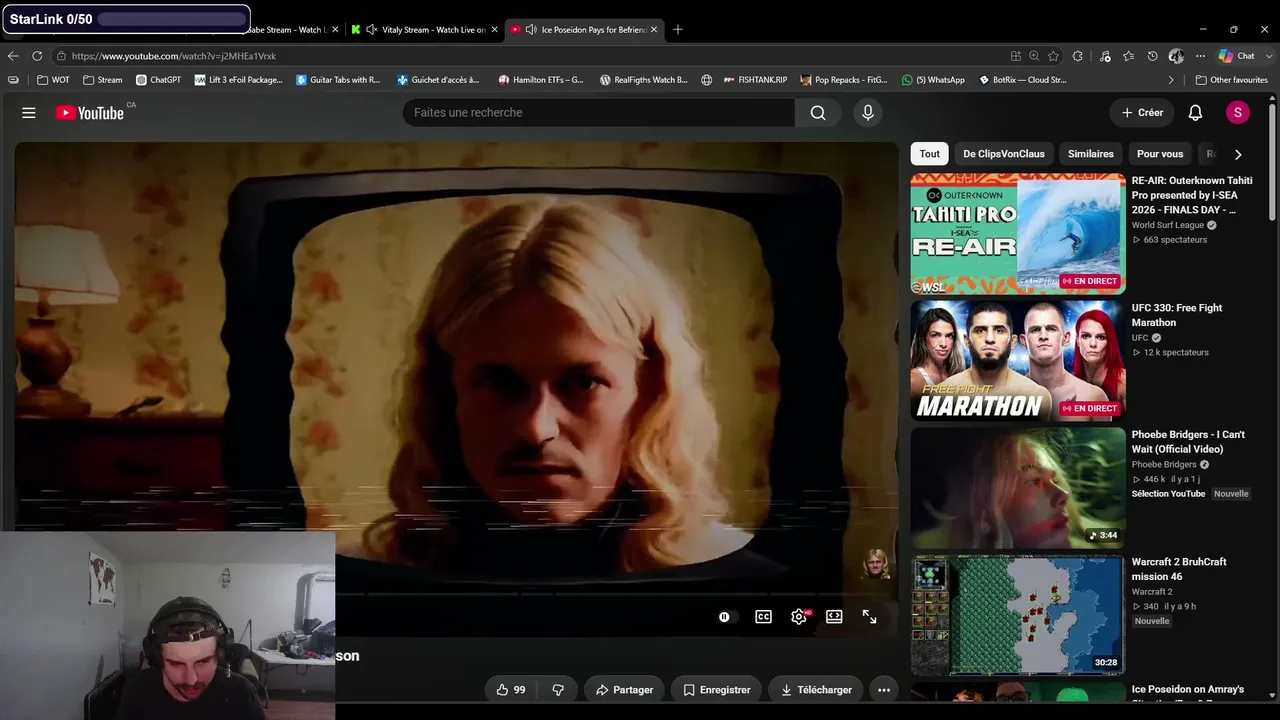Open the Stream bookmarks folder
Viewport: 1280px width, 720px height.
103,80
